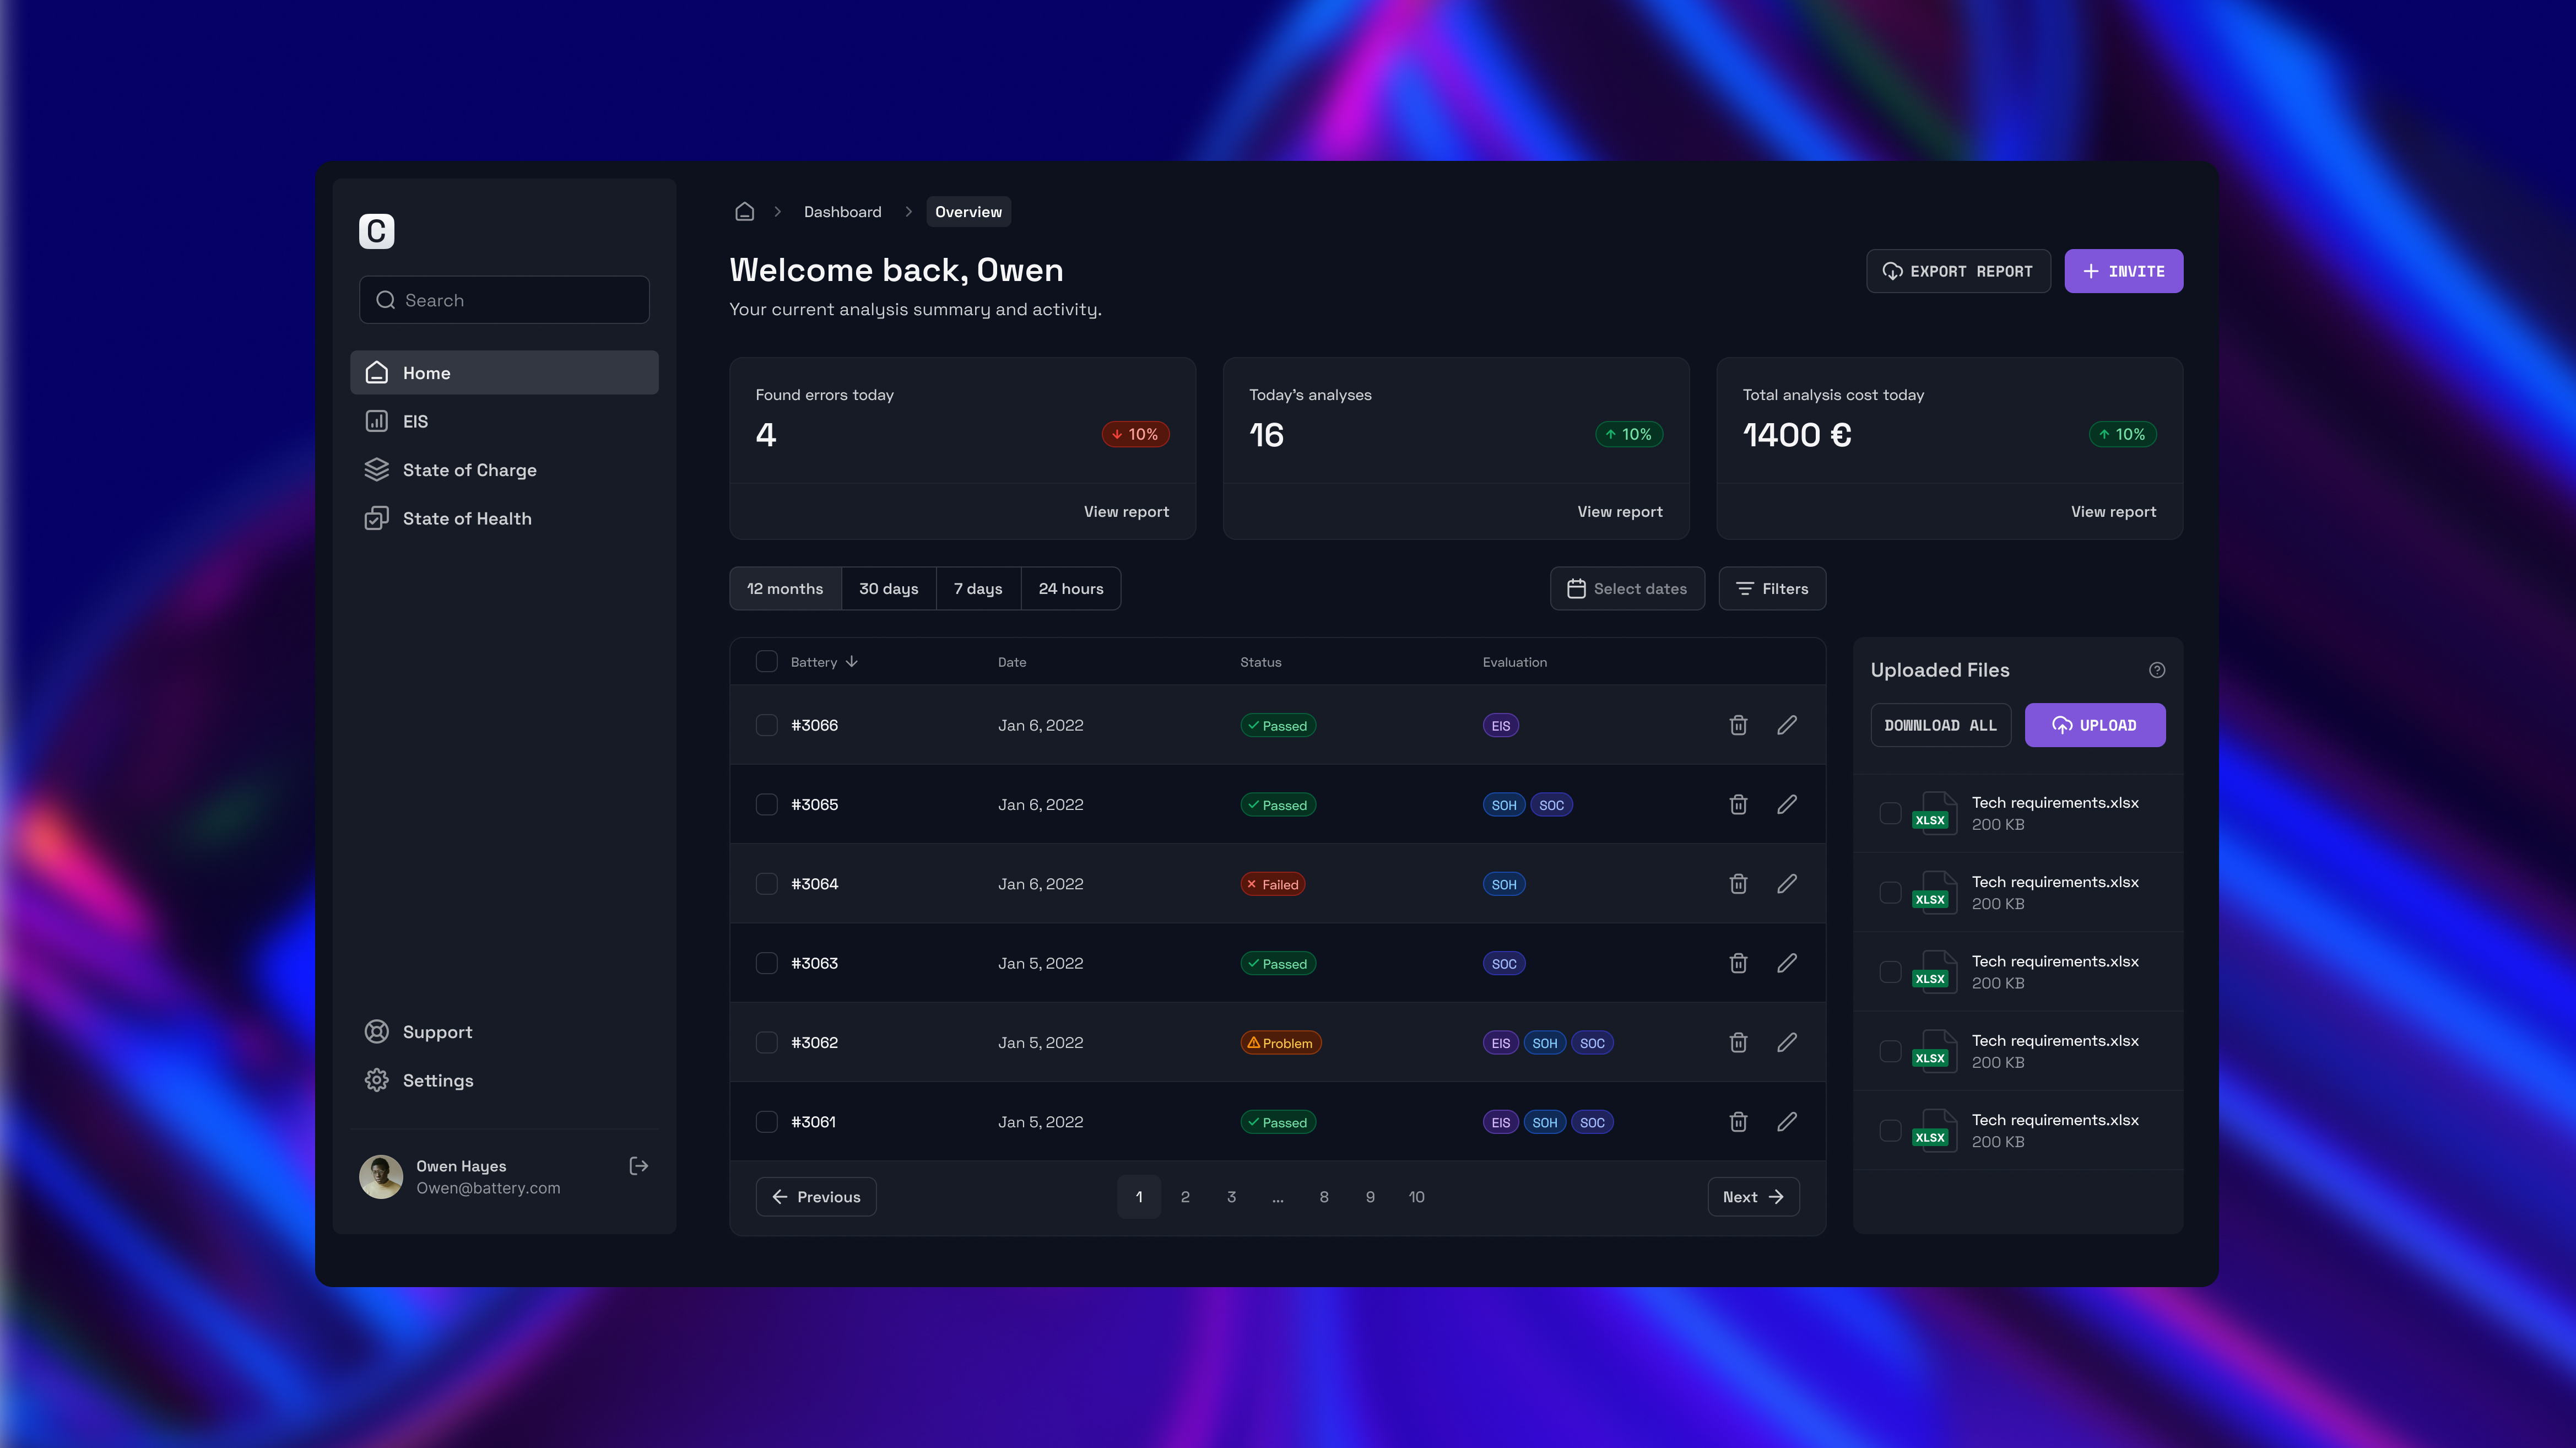
Task: Open the Uploaded Files help icon
Action: pyautogui.click(x=2157, y=670)
